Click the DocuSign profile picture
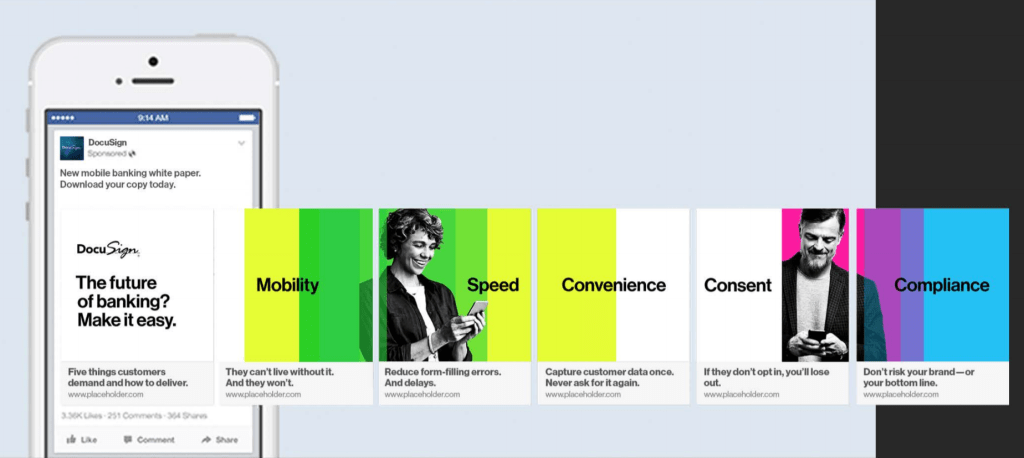Image resolution: width=1024 pixels, height=458 pixels. click(72, 147)
